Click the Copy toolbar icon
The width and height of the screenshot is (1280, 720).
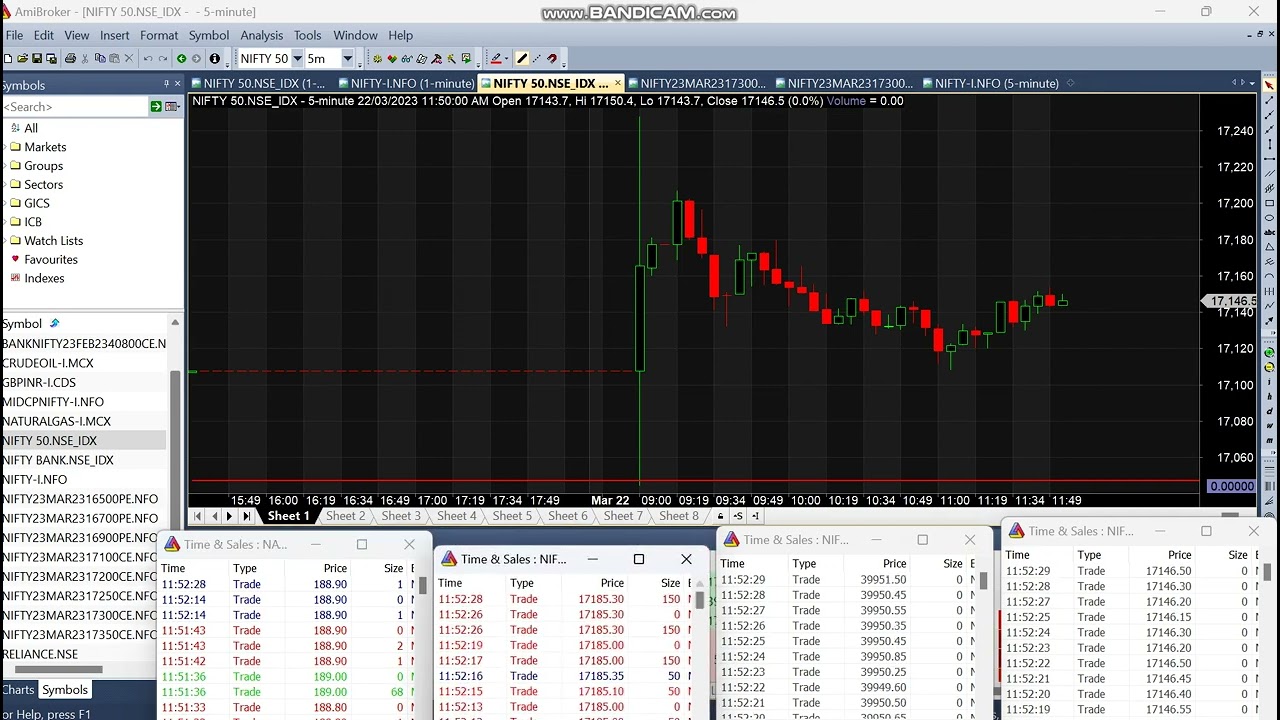point(99,58)
